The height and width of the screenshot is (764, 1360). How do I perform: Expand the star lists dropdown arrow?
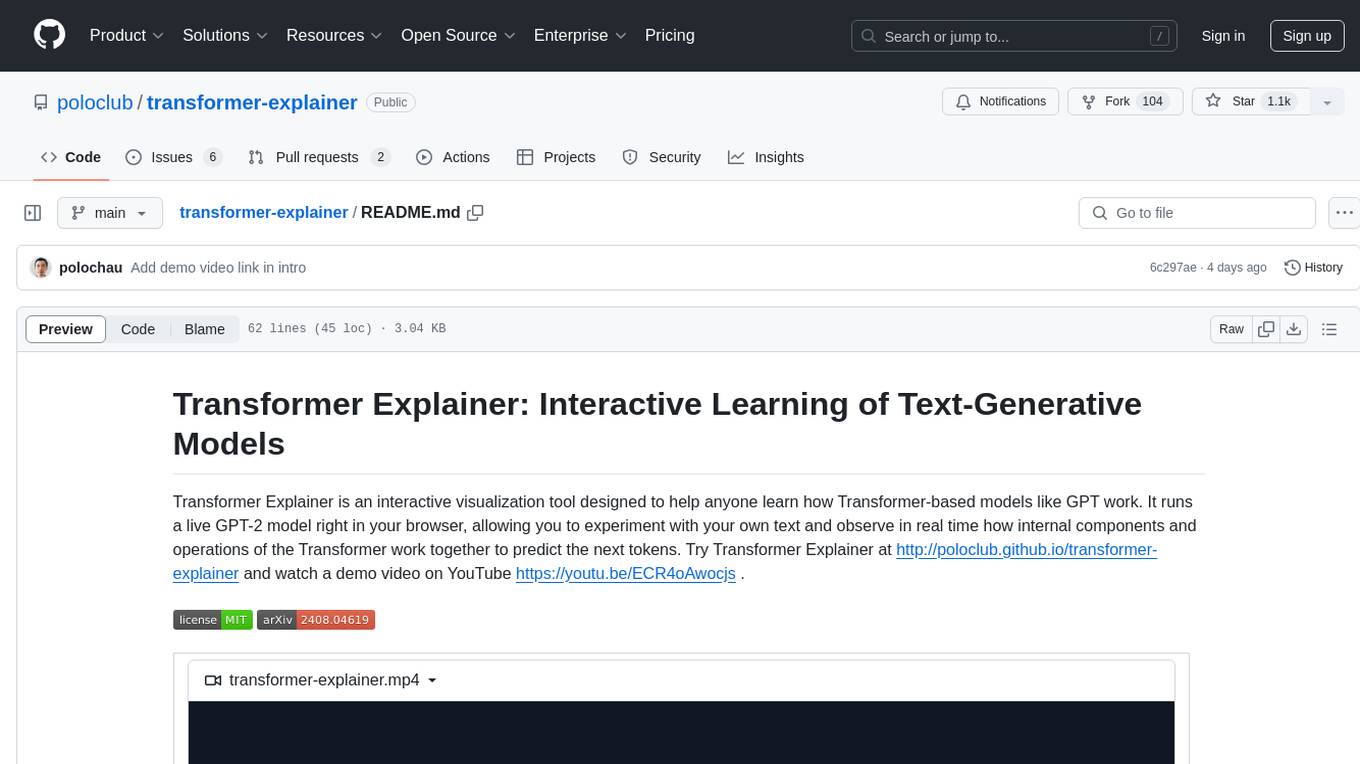tap(1327, 102)
